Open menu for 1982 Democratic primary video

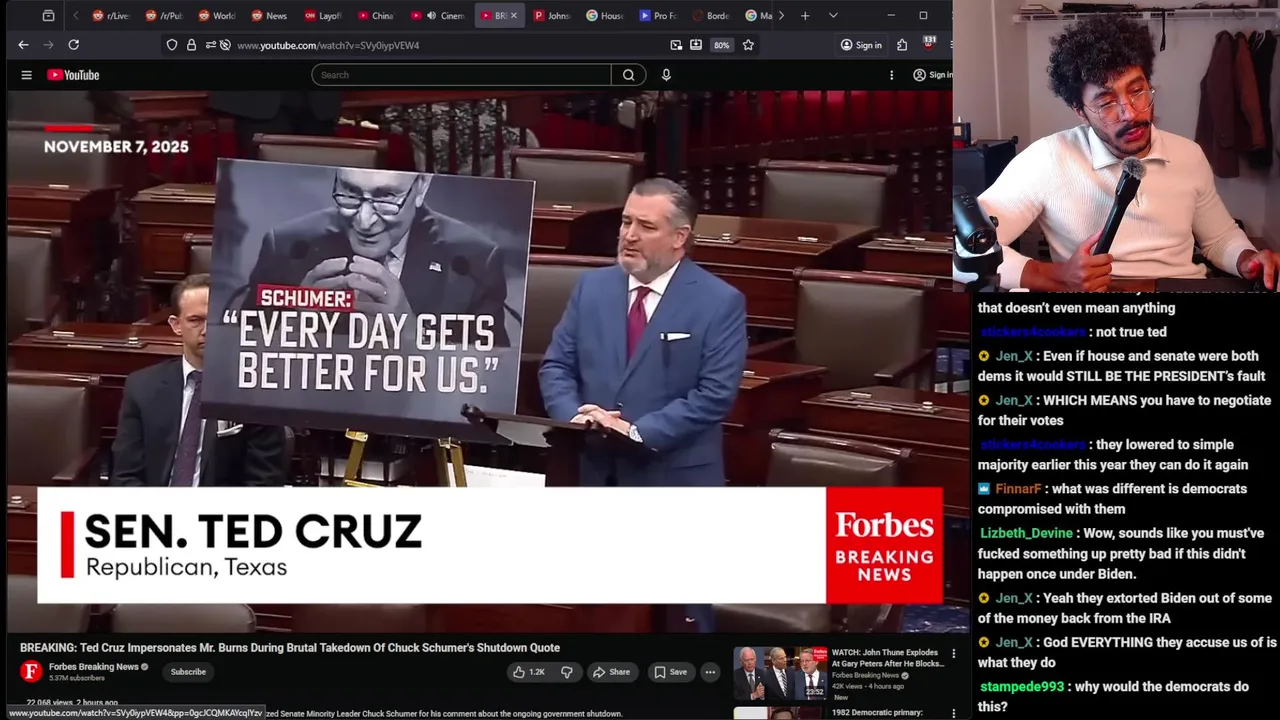click(x=953, y=713)
